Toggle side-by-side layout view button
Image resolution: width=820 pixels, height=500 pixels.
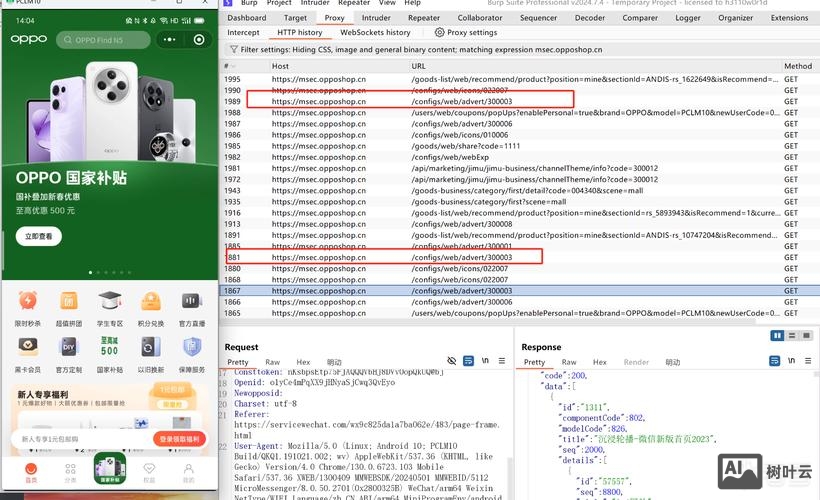click(777, 336)
